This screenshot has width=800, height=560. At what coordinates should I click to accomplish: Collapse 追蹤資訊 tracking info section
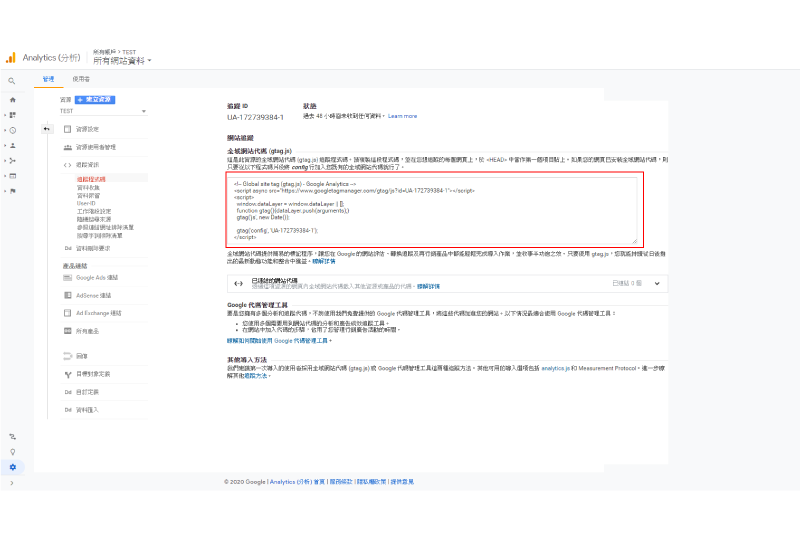click(104, 165)
